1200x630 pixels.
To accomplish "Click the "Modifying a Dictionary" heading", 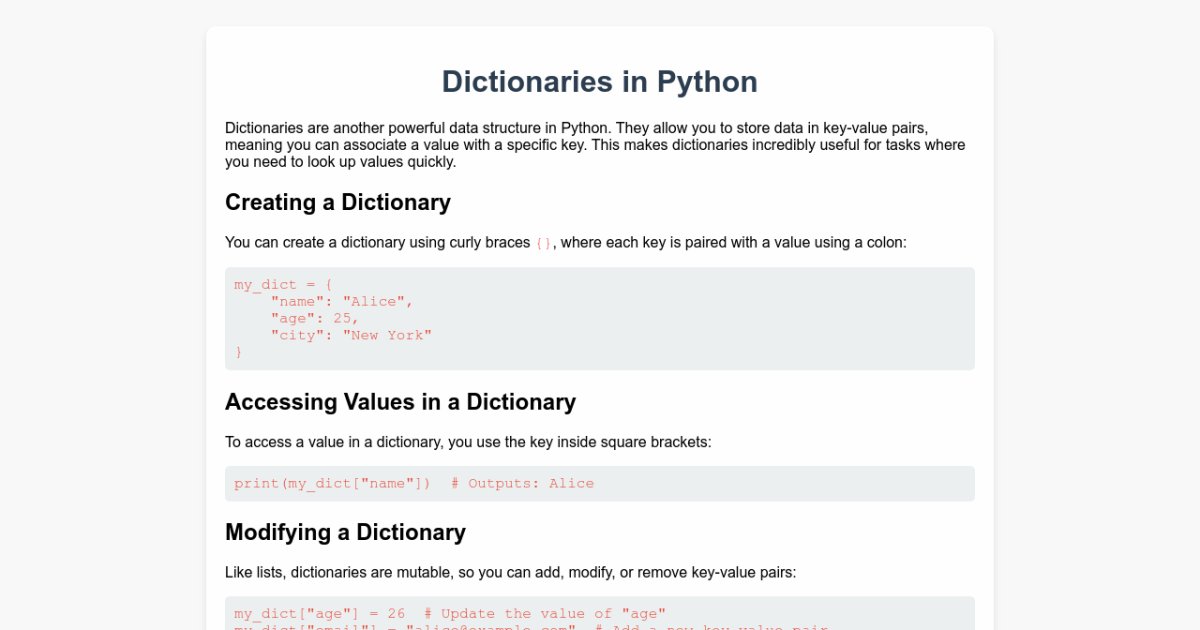I will click(345, 532).
